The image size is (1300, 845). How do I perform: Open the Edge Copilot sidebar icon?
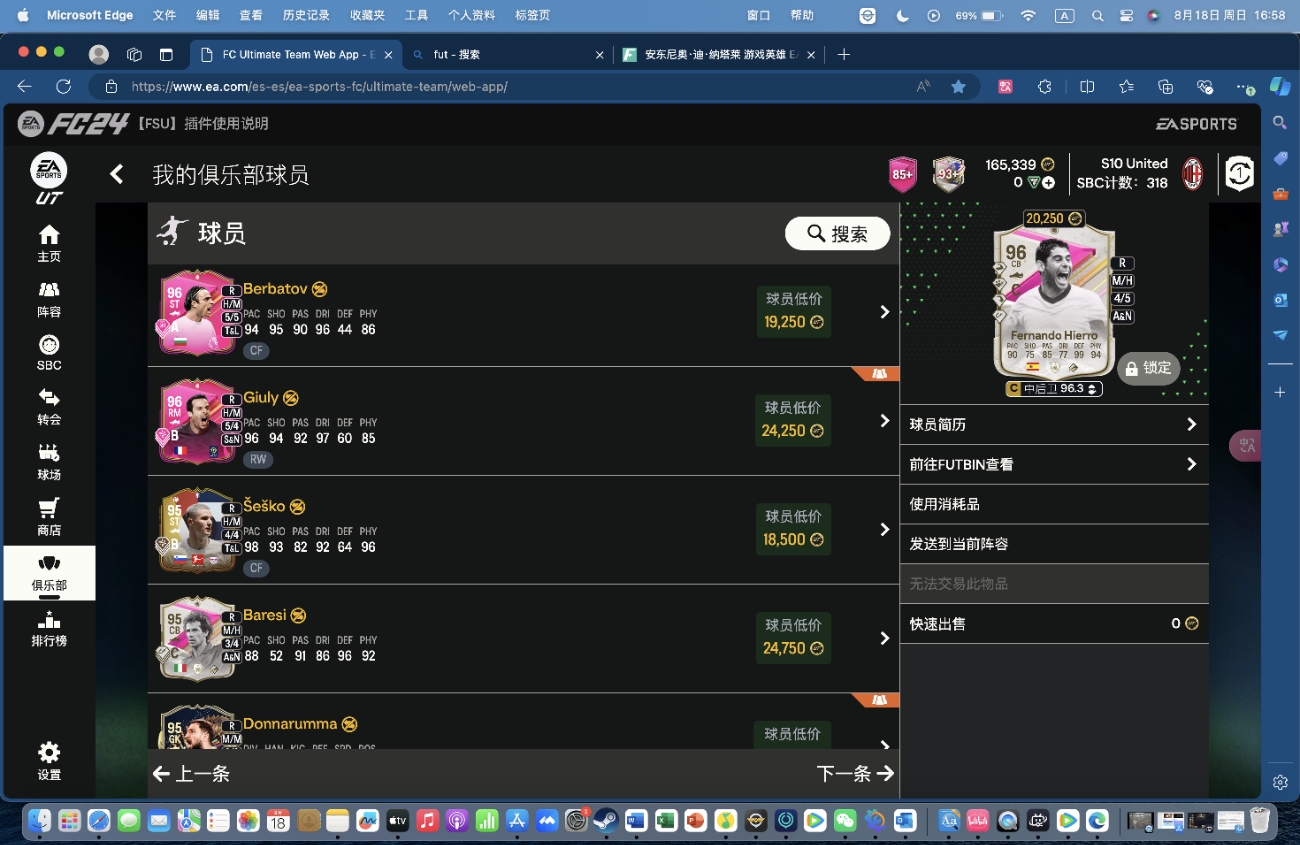[1279, 87]
